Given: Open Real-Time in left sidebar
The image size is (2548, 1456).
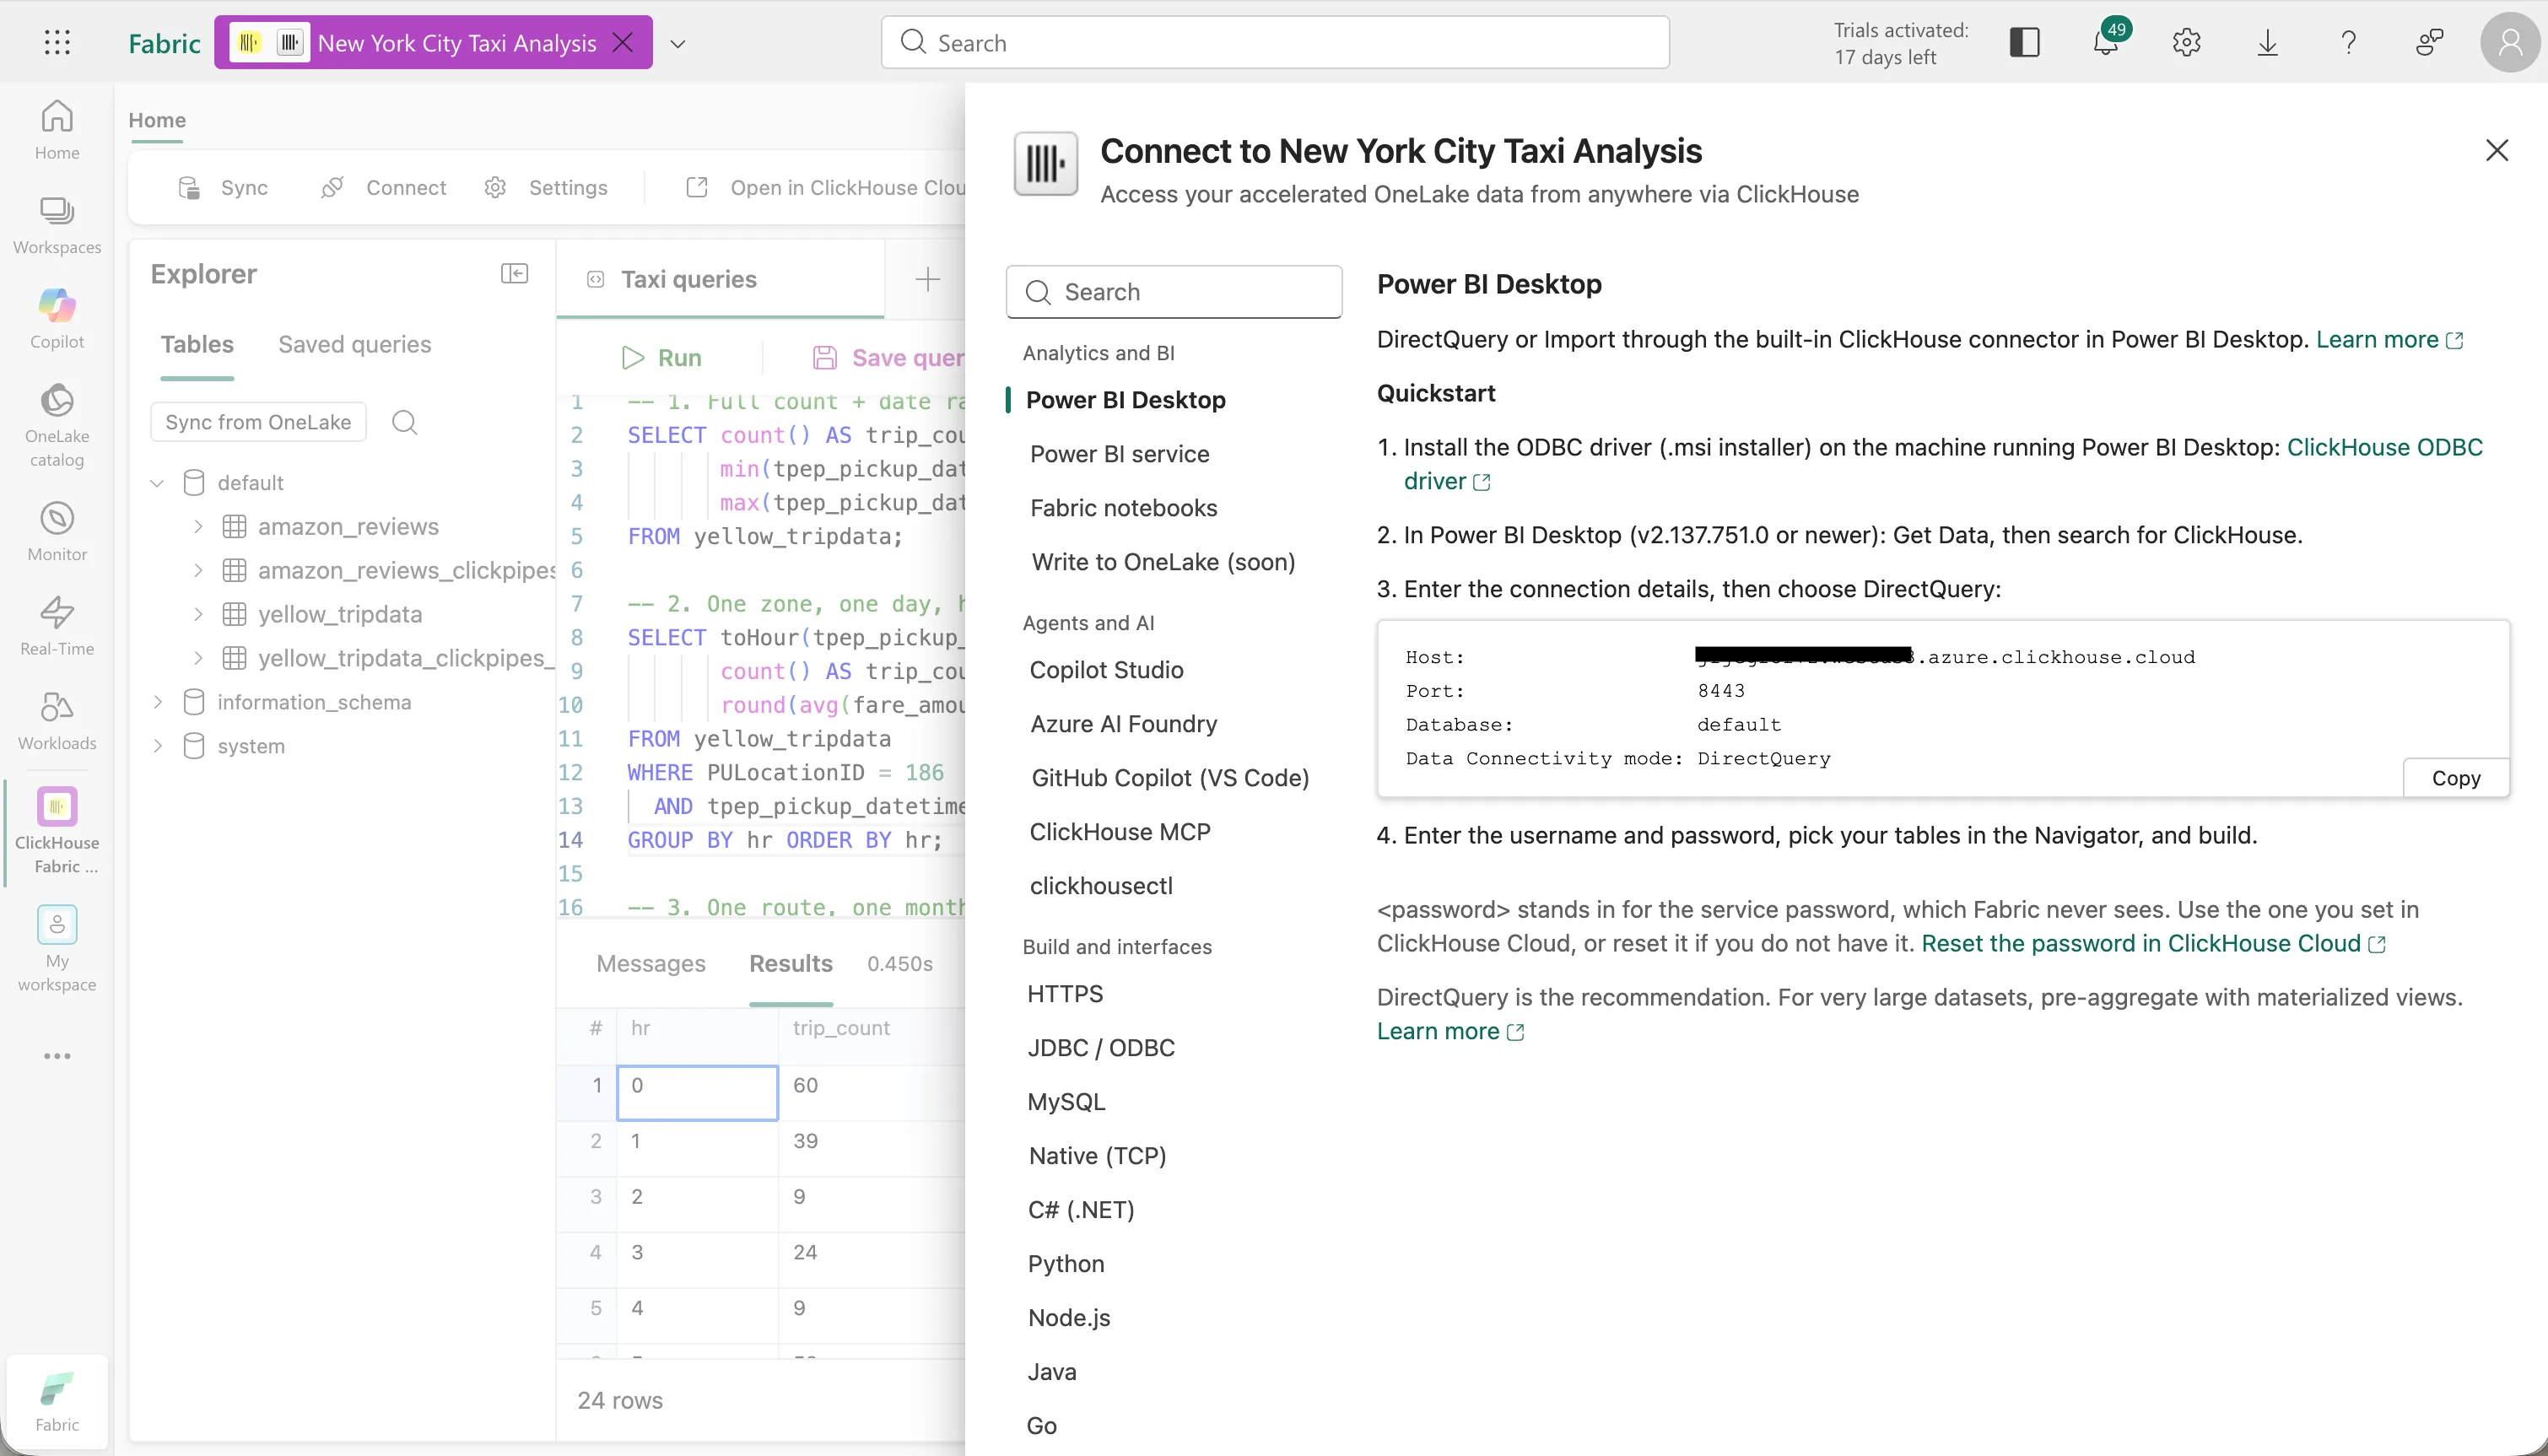Looking at the screenshot, I should [57, 627].
